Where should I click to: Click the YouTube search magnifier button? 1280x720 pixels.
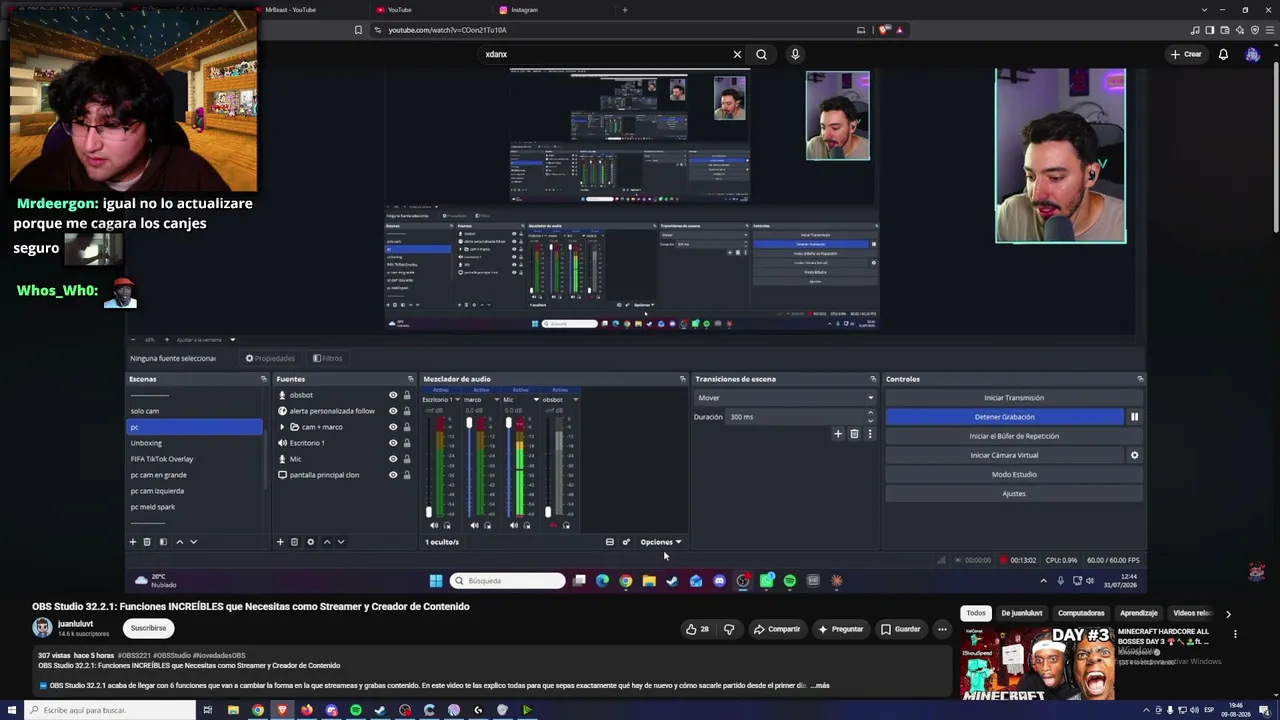point(761,54)
